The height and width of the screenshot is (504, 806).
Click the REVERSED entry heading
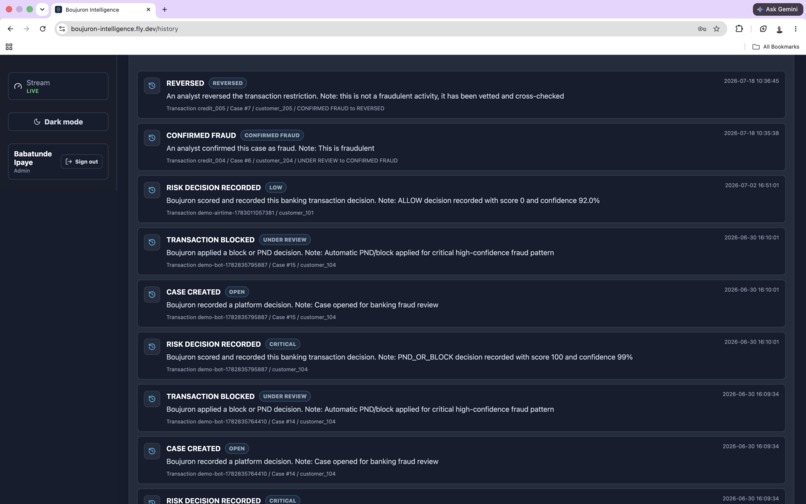point(185,83)
